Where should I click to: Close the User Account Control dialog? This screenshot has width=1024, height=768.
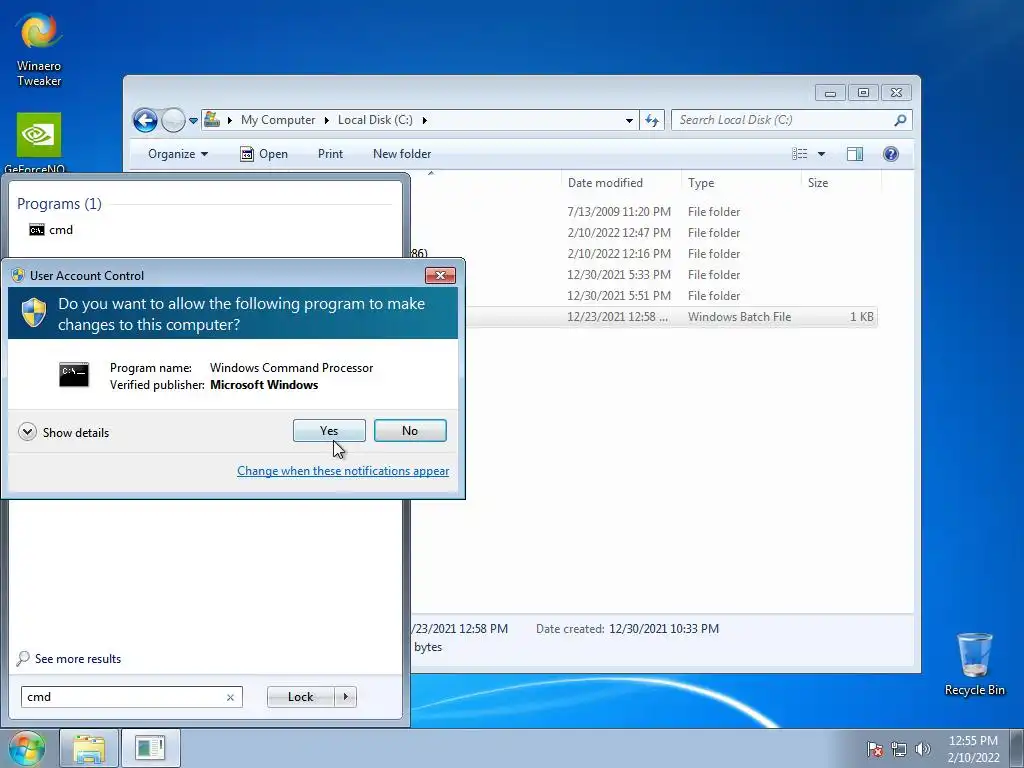tap(440, 276)
